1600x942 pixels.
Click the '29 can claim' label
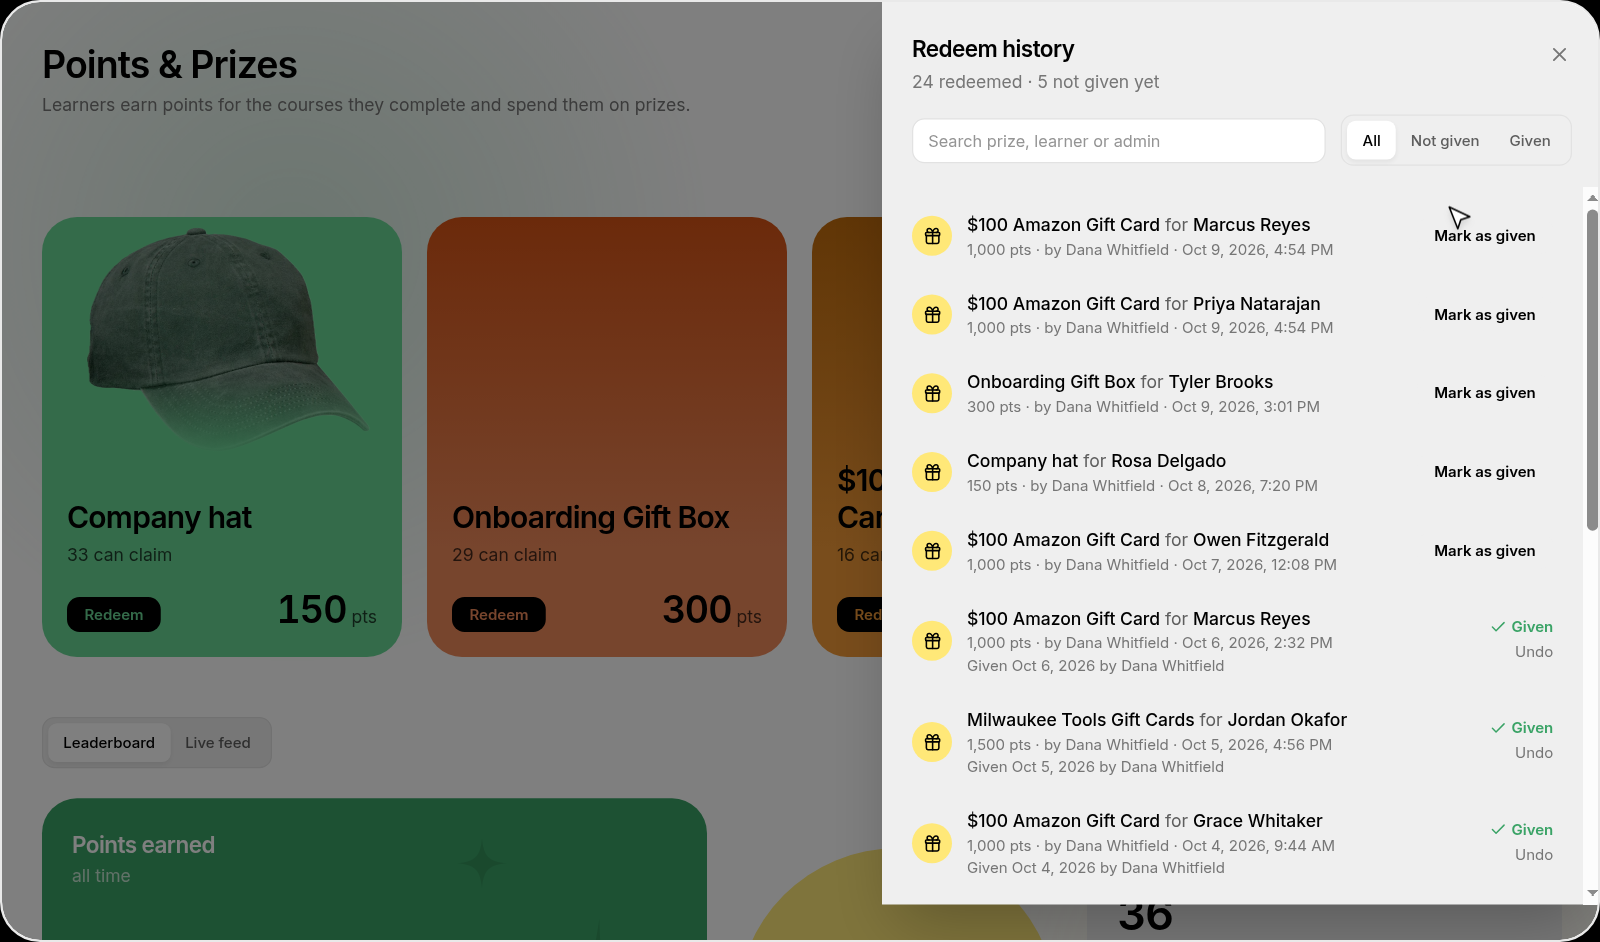click(504, 555)
